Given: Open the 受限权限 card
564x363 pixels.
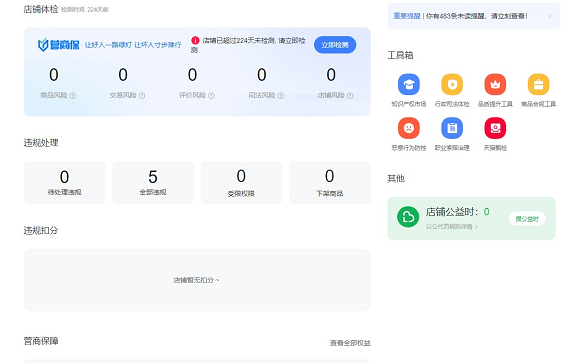Looking at the screenshot, I should (241, 182).
